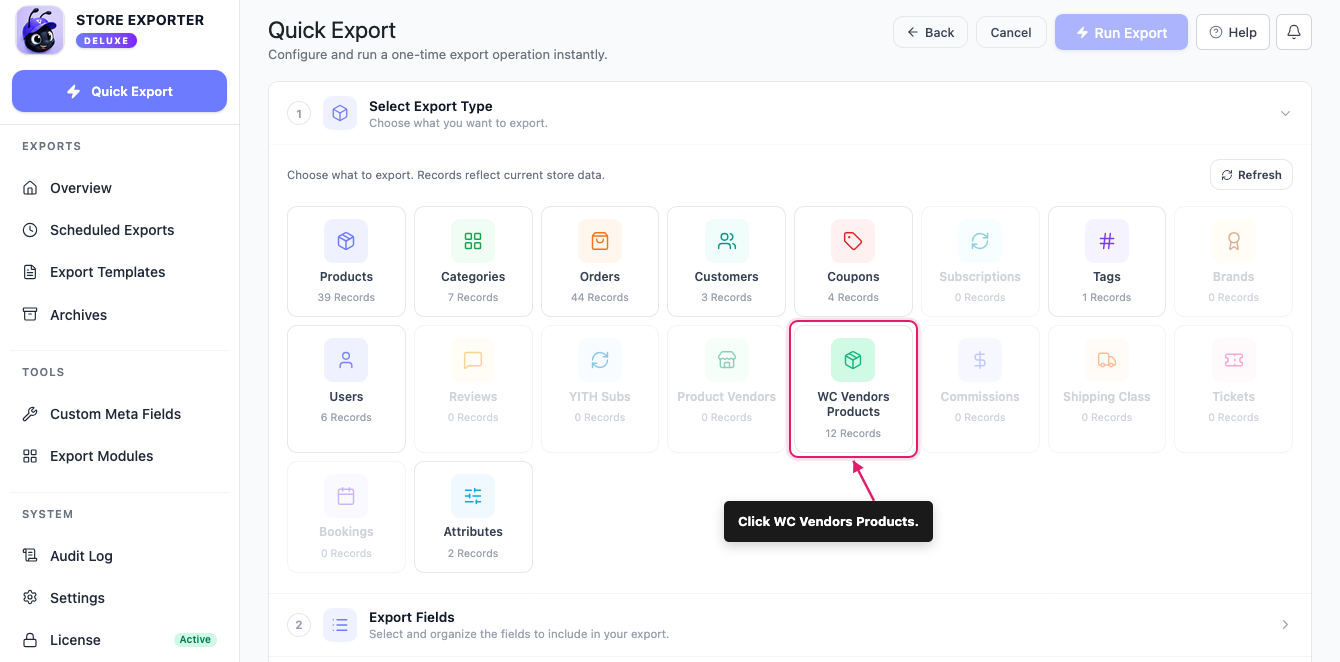This screenshot has width=1340, height=662.
Task: Click the "12 Records" text under WC Vendors Products
Action: (853, 433)
